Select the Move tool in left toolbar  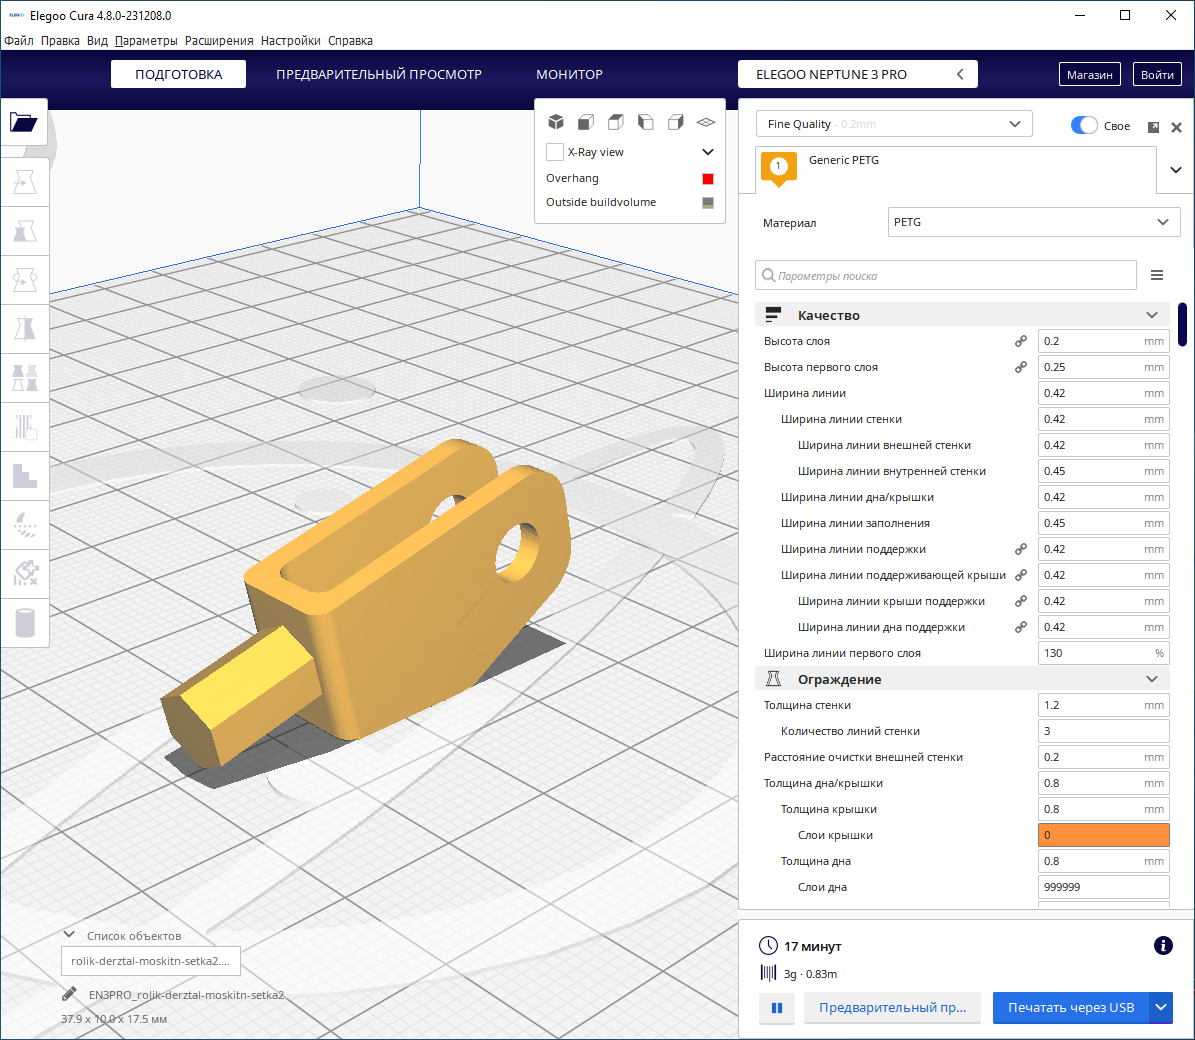(25, 182)
